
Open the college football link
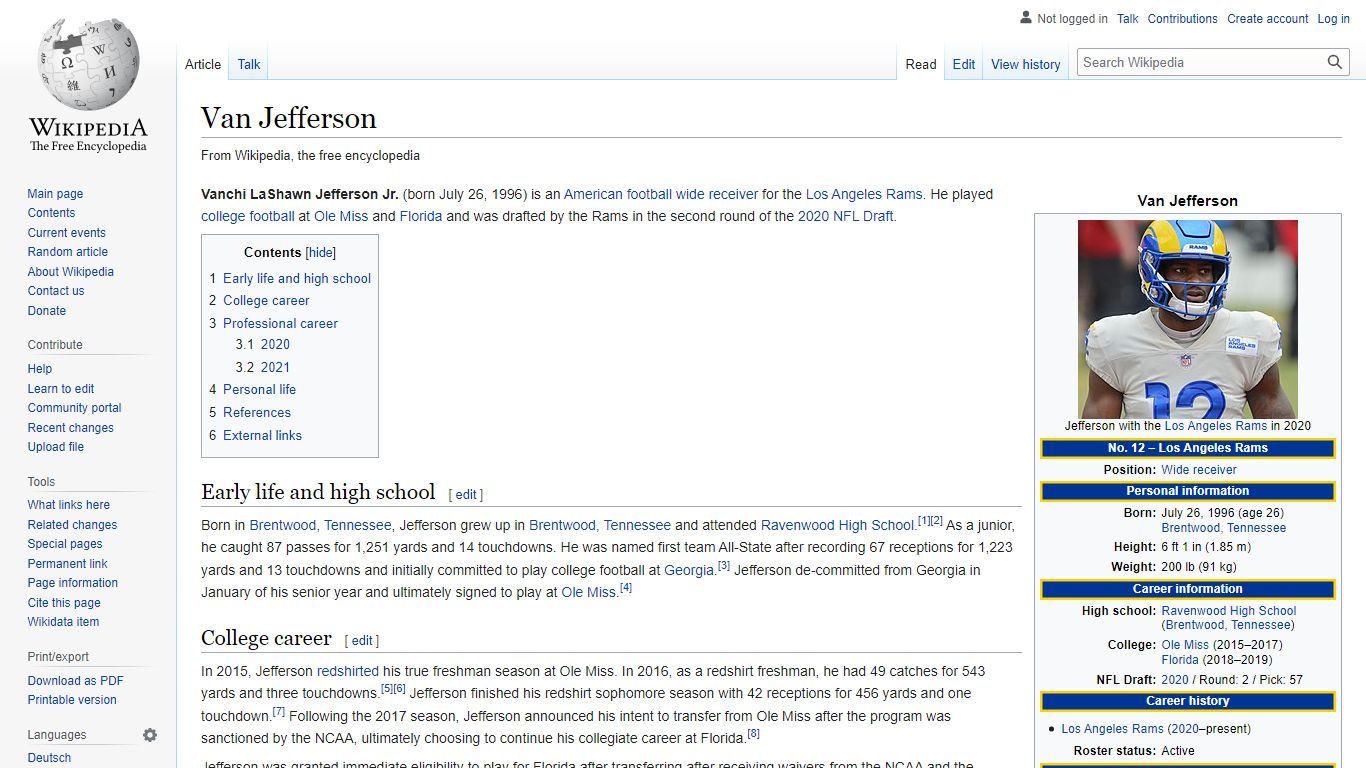pos(248,216)
